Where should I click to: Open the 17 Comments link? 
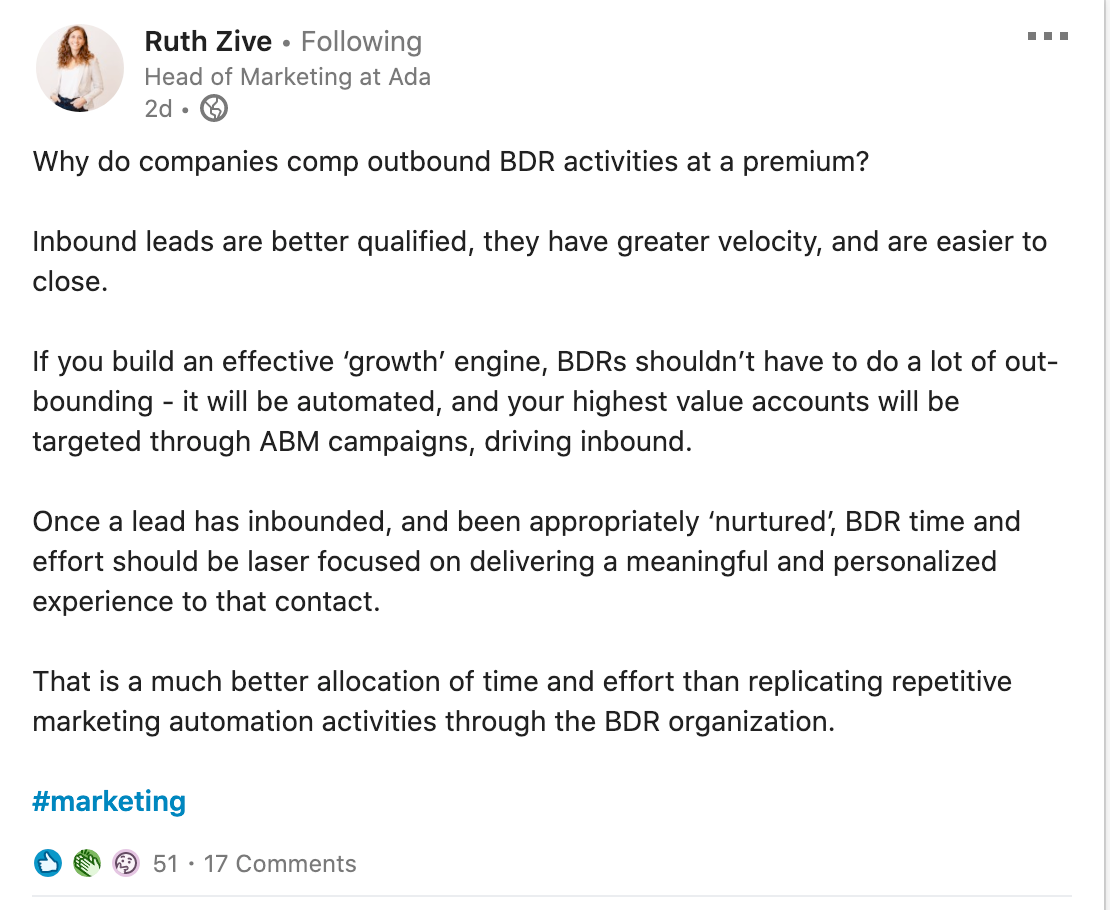coord(280,863)
